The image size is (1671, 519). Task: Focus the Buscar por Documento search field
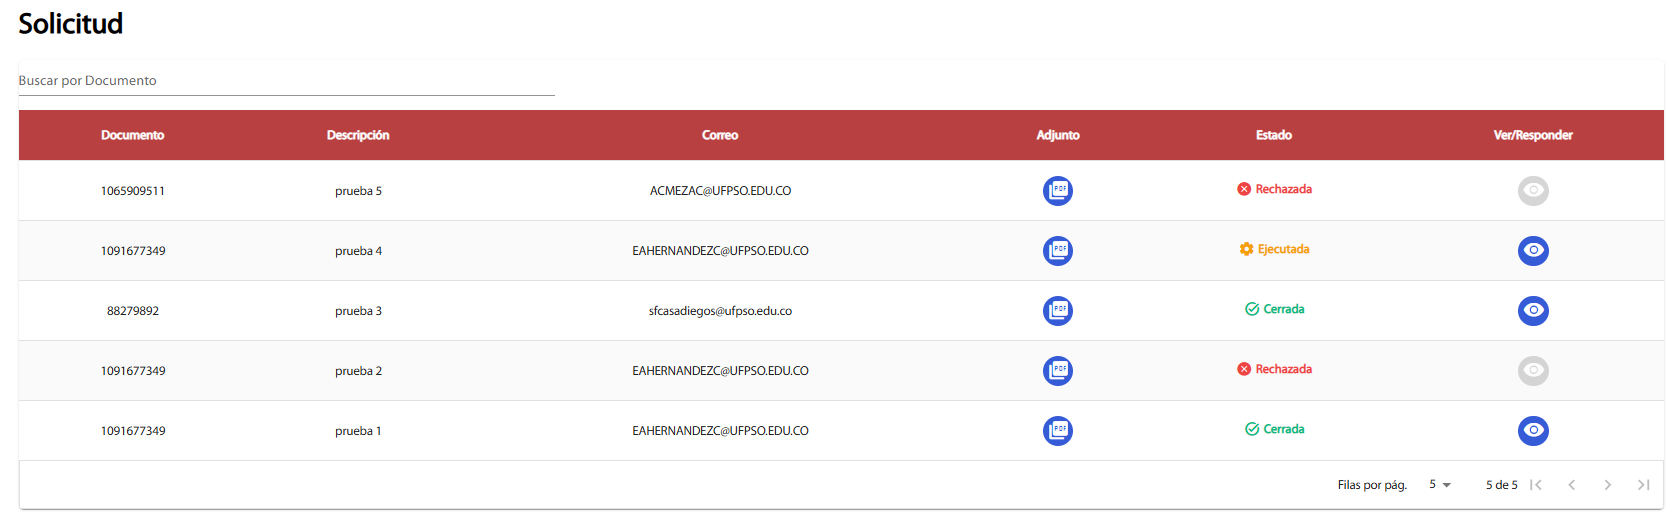click(286, 81)
